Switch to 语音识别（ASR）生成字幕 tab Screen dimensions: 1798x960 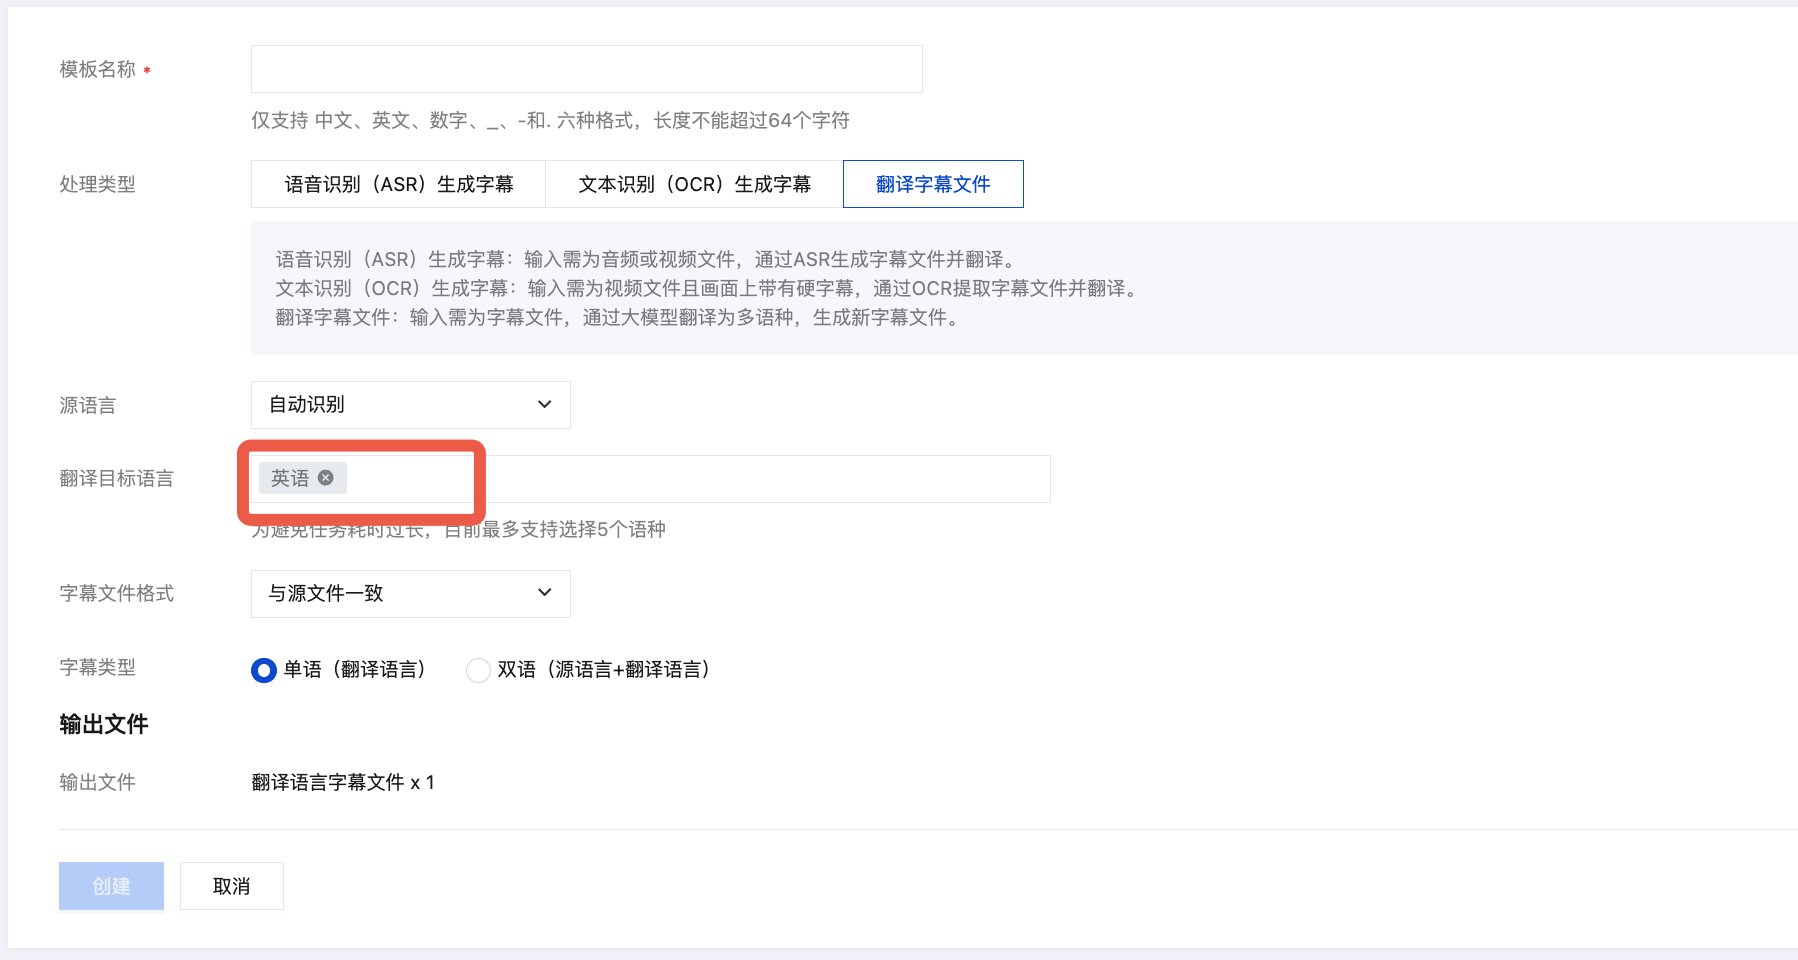[398, 184]
